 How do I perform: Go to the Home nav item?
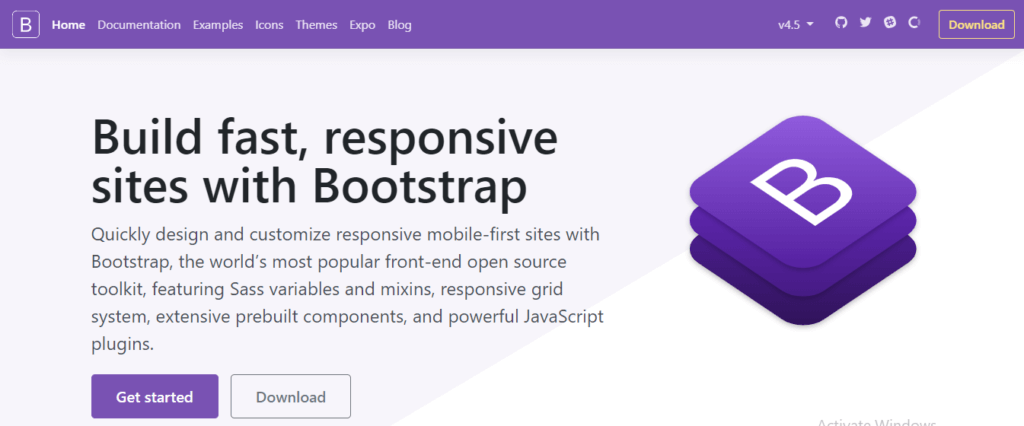pyautogui.click(x=69, y=25)
